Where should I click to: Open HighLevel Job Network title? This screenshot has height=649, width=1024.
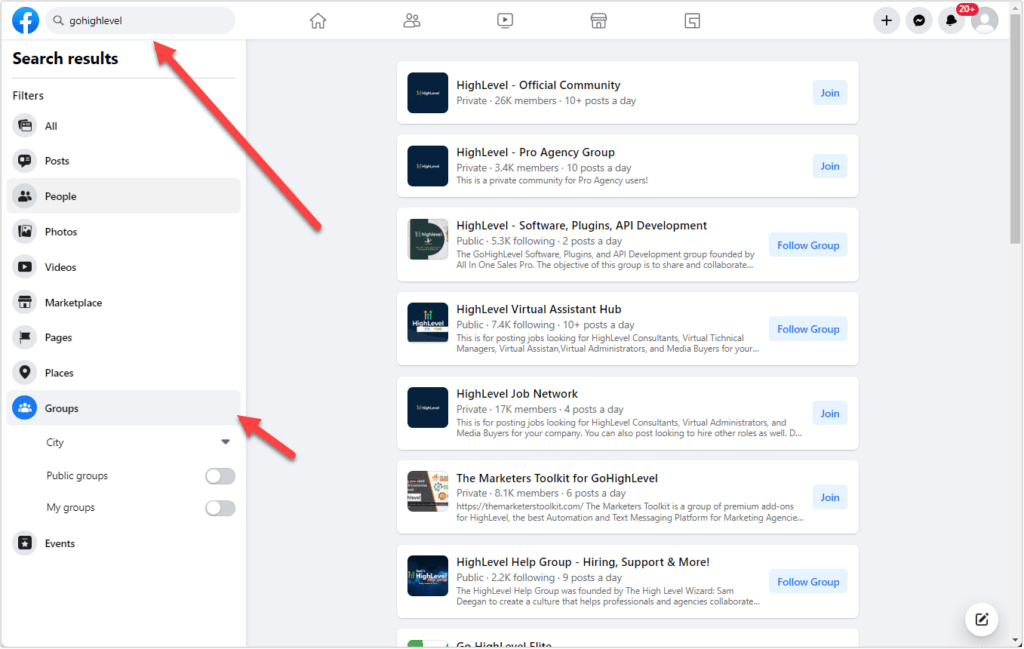[x=517, y=394]
